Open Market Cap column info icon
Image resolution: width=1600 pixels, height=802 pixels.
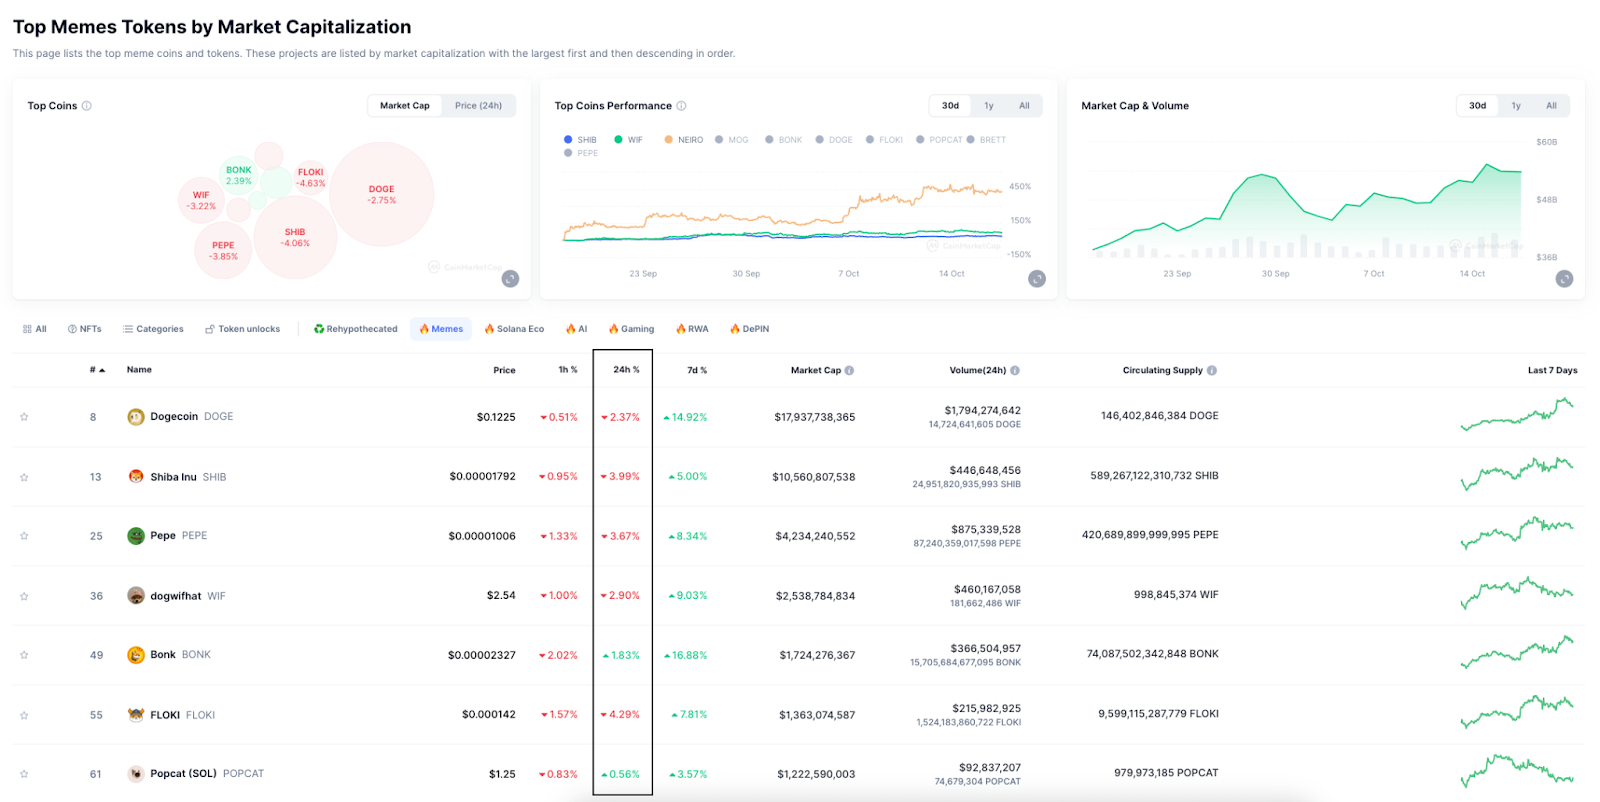[849, 370]
